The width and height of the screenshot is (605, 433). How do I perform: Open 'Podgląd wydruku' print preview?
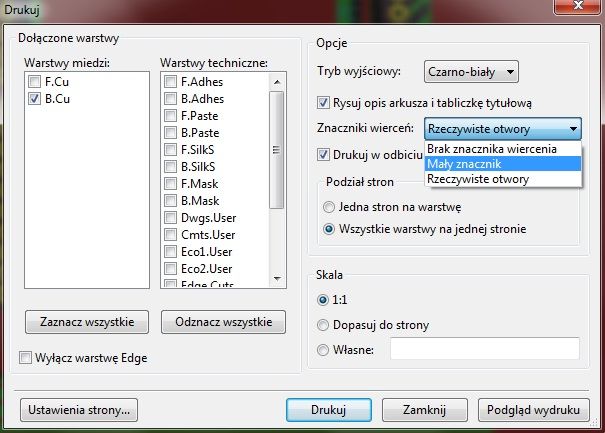click(534, 410)
